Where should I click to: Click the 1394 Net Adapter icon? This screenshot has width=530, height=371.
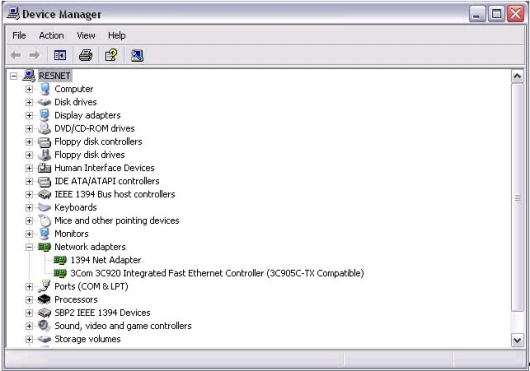pyautogui.click(x=60, y=260)
